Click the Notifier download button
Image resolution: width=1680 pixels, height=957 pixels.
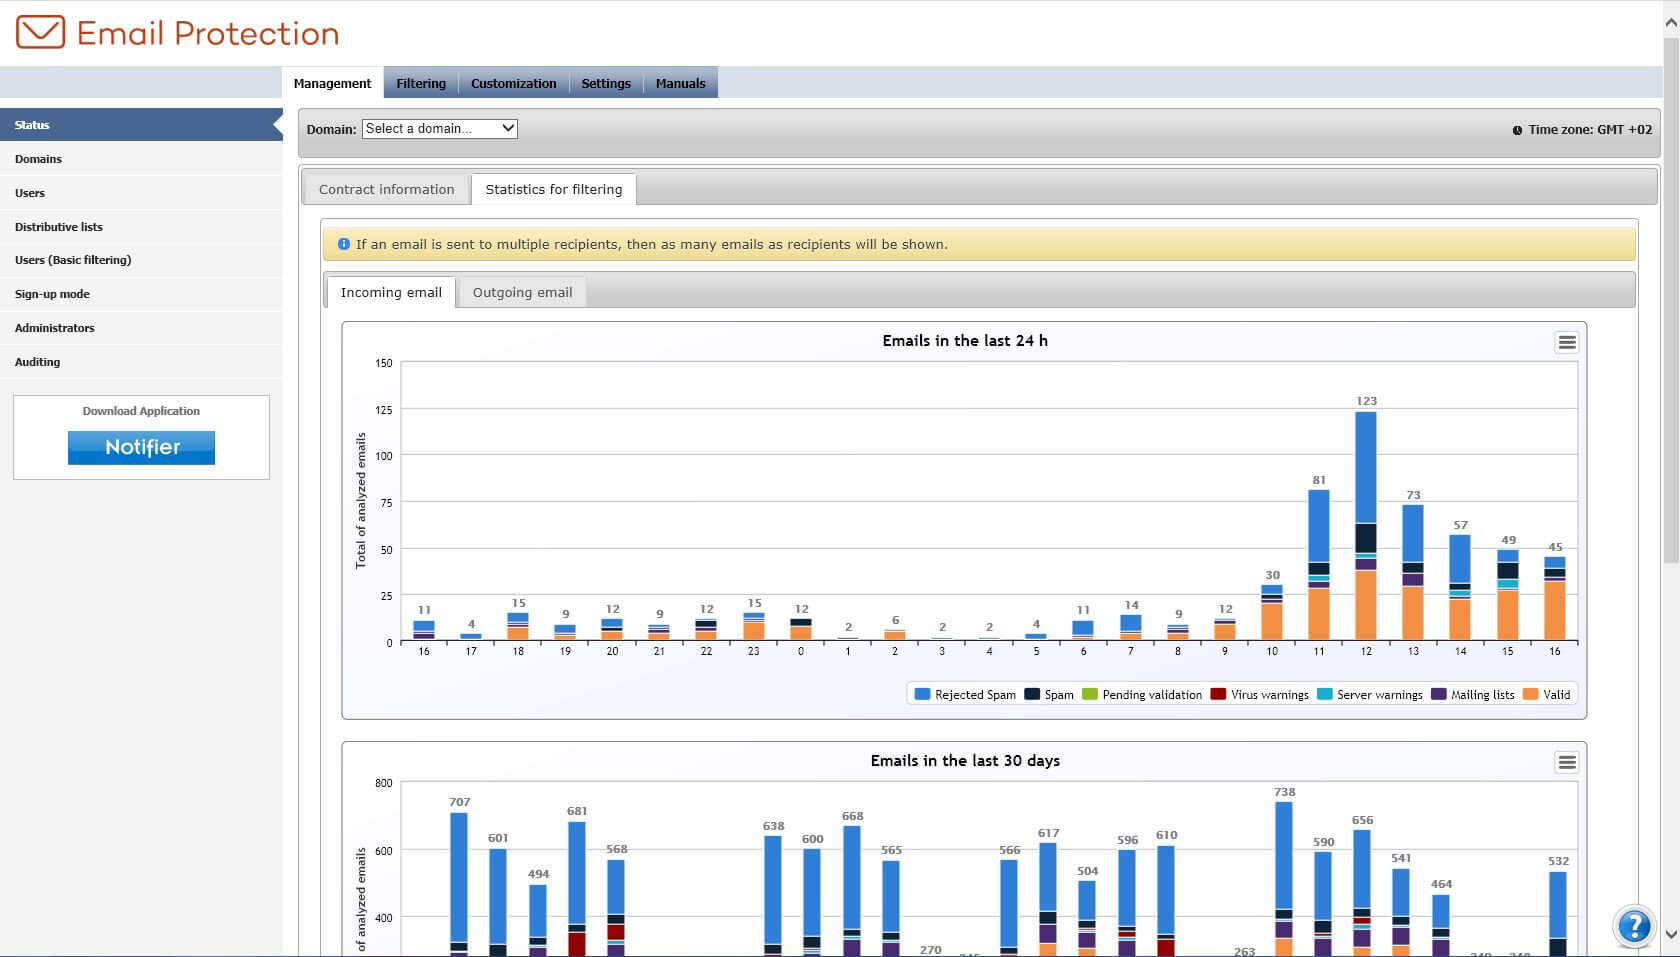pyautogui.click(x=141, y=448)
